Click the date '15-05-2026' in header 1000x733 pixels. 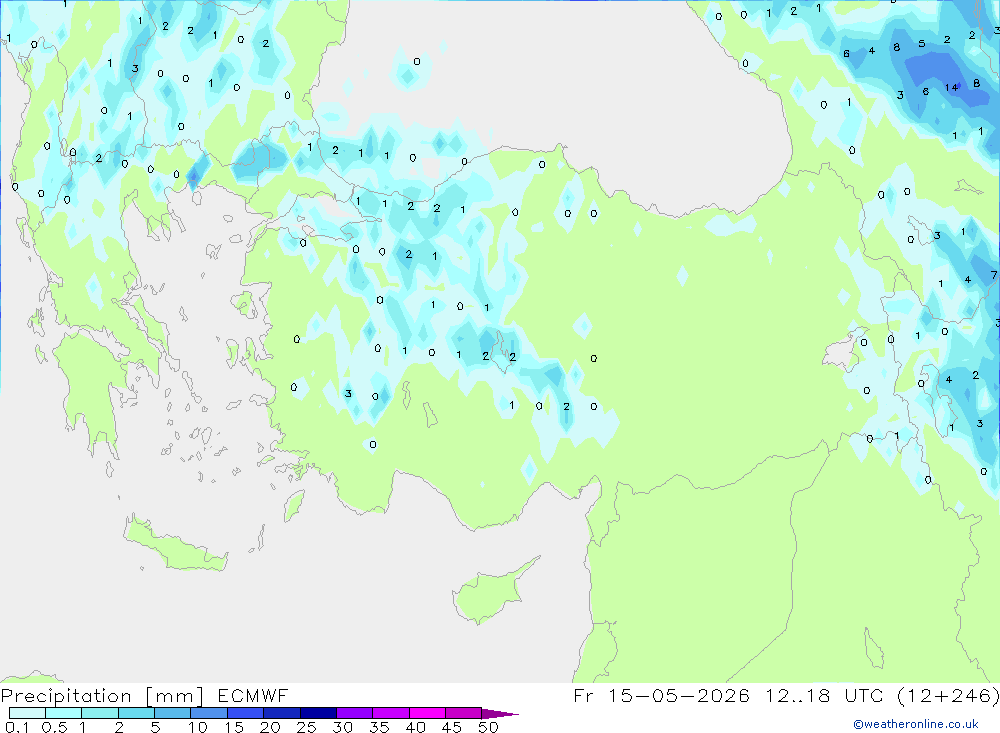coord(679,695)
